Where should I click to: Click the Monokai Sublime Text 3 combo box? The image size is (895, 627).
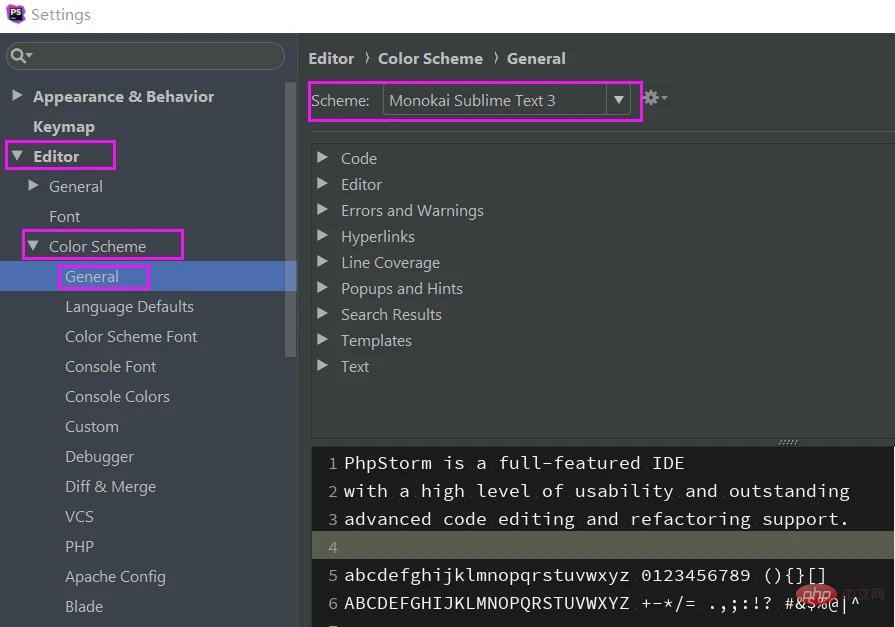[x=506, y=100]
